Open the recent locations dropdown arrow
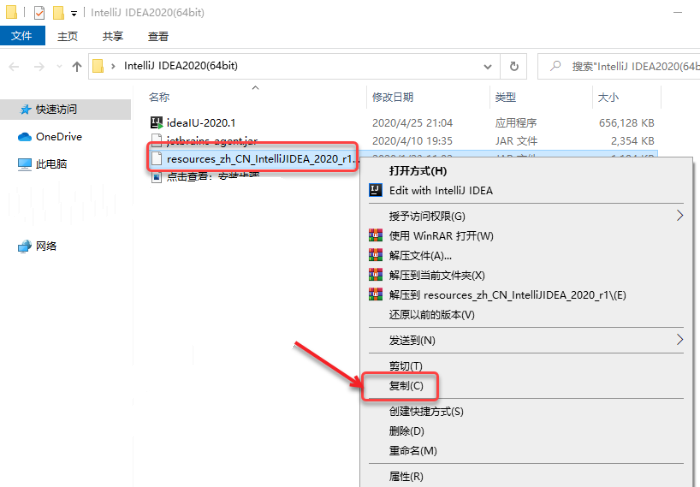The height and width of the screenshot is (487, 700). point(59,67)
